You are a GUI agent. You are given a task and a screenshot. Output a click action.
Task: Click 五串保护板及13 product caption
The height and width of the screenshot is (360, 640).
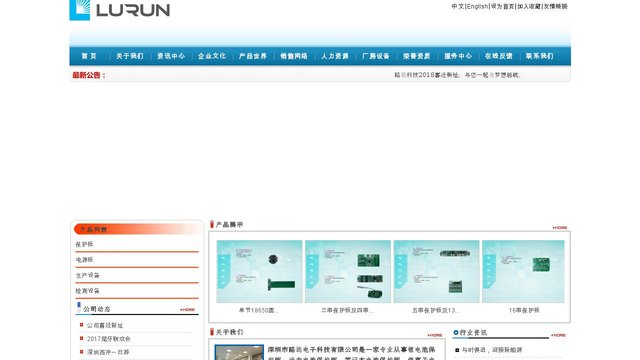pyautogui.click(x=436, y=310)
